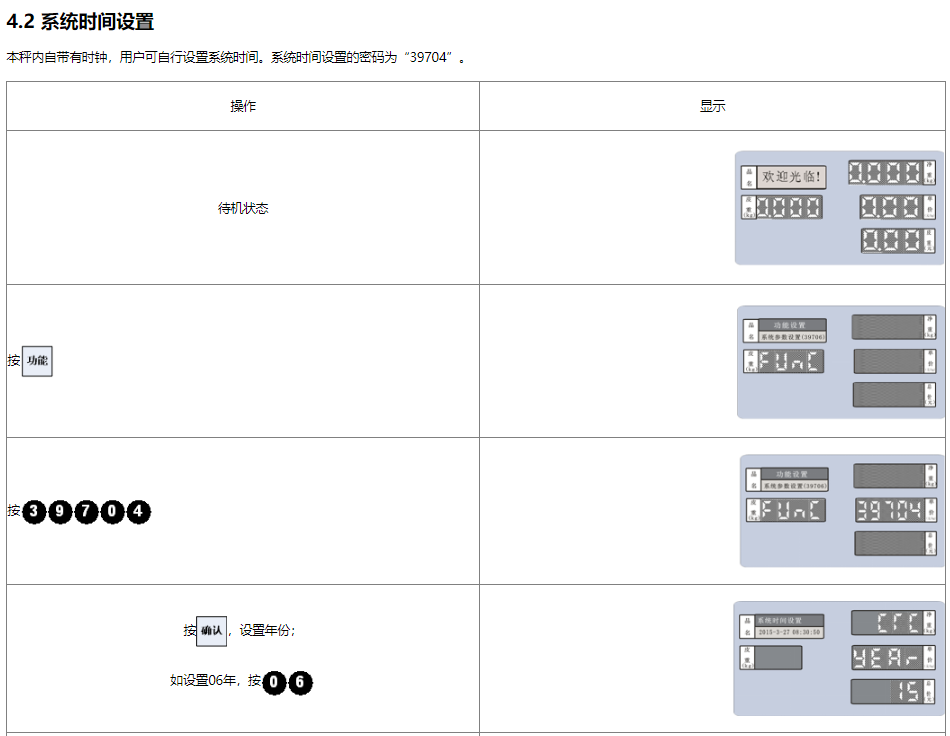Click the 待机状态 cell text
950x736 pixels.
coord(243,209)
